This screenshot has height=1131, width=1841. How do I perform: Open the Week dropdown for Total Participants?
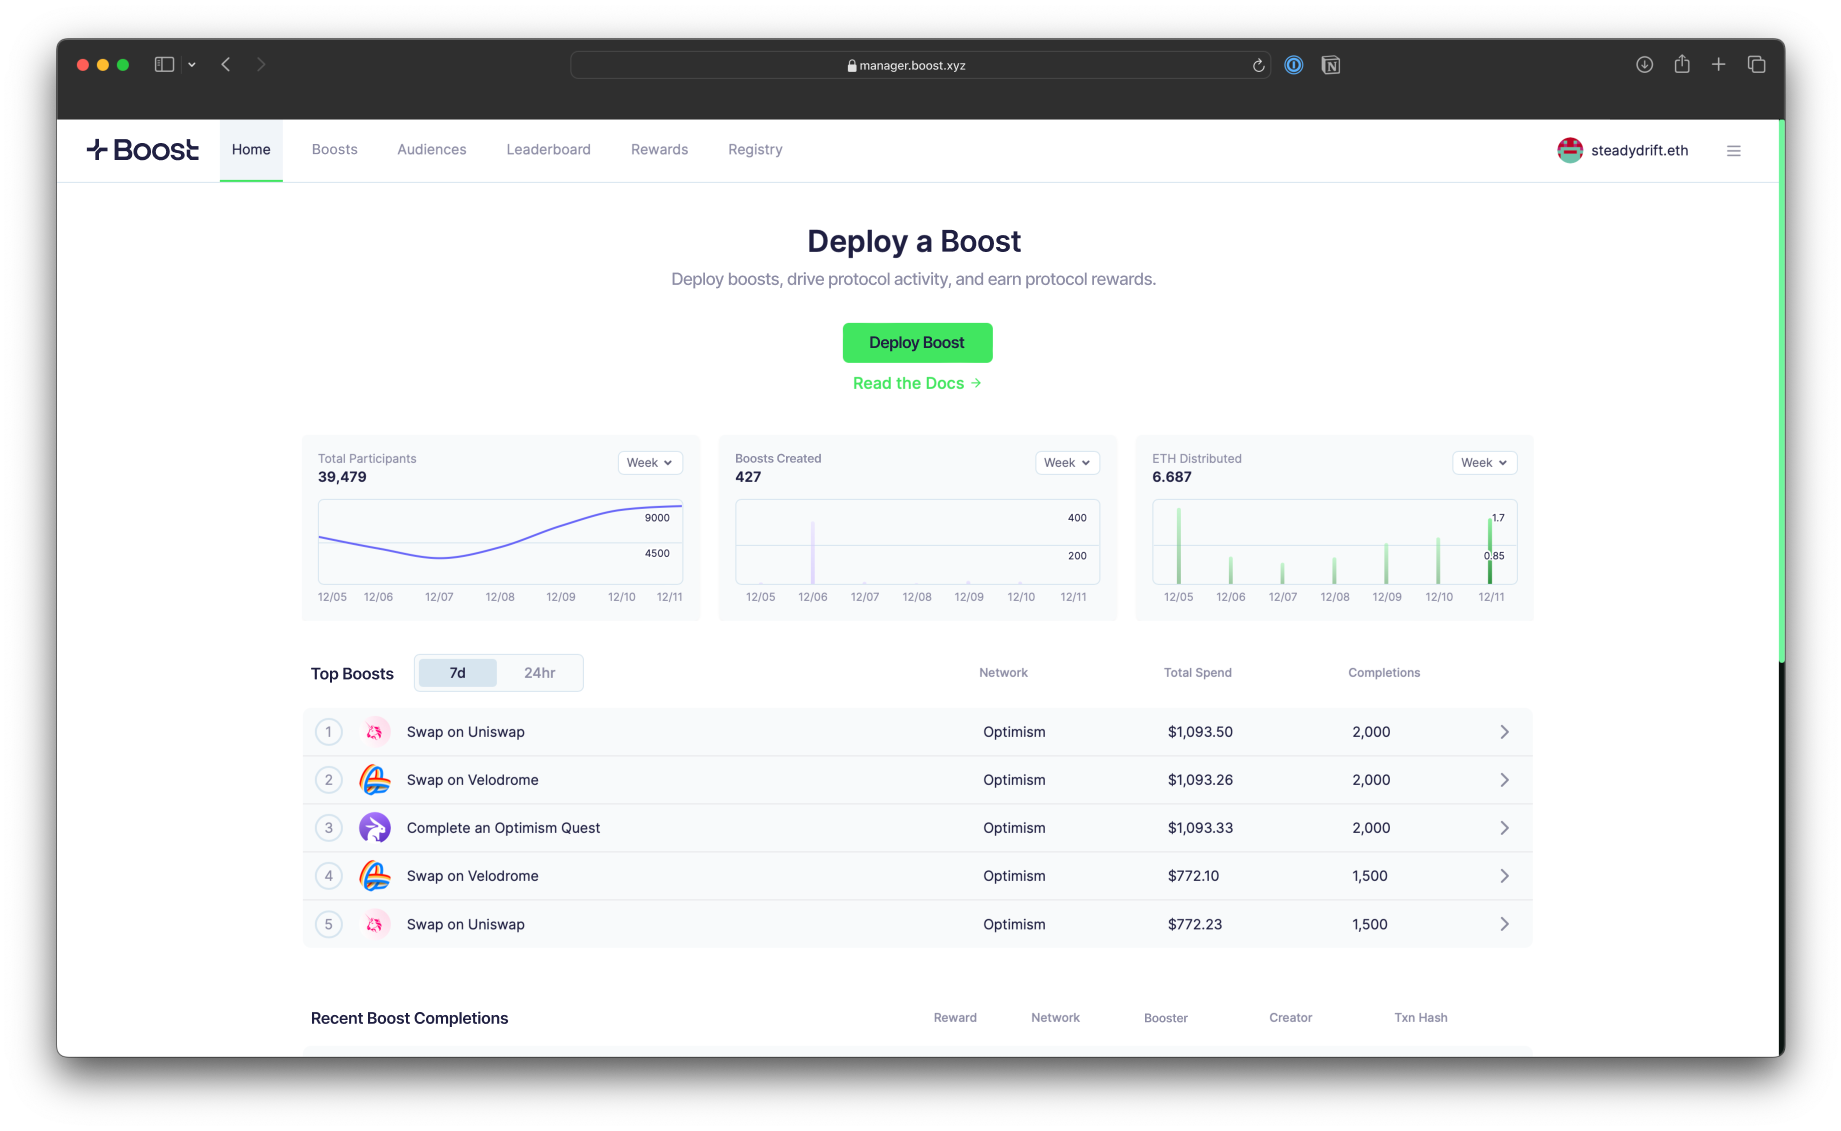tap(649, 462)
